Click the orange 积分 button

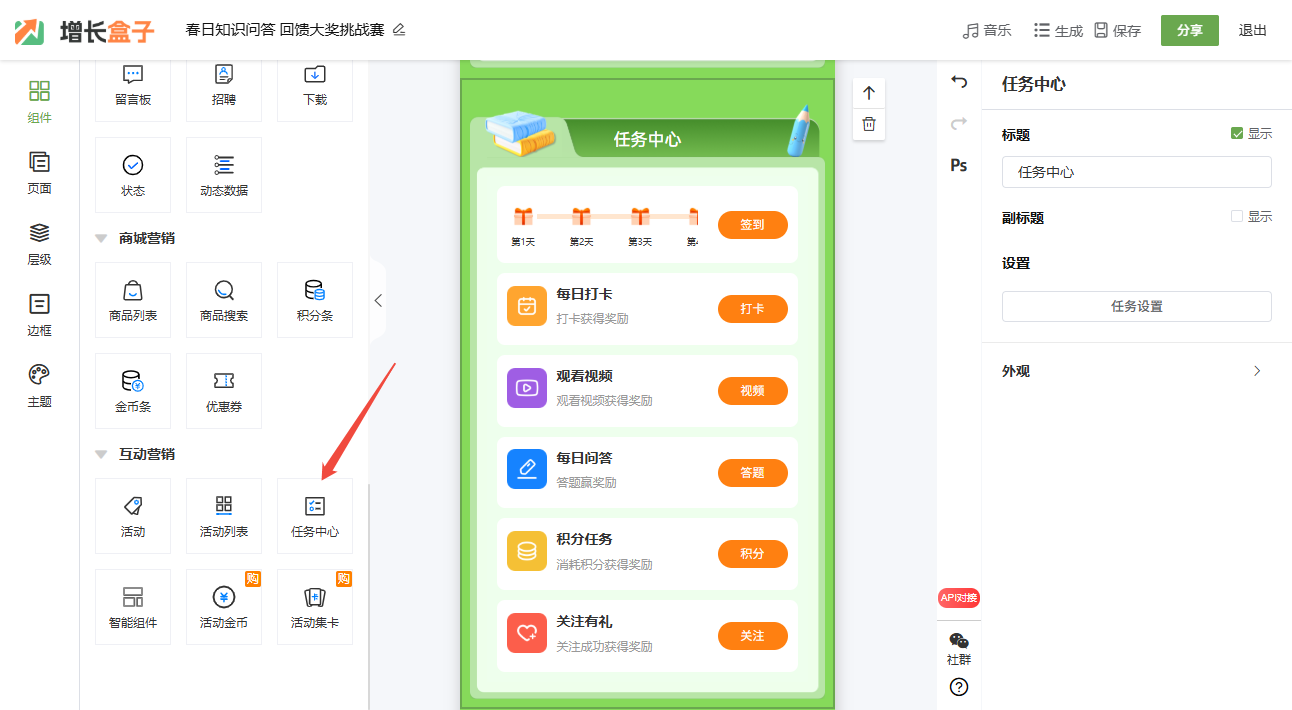click(753, 554)
